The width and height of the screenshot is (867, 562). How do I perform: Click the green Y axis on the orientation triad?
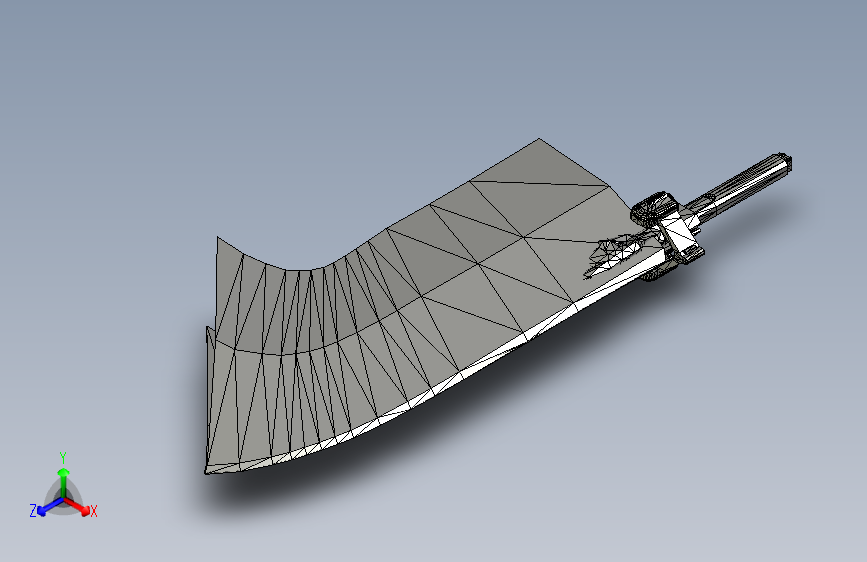pos(64,483)
